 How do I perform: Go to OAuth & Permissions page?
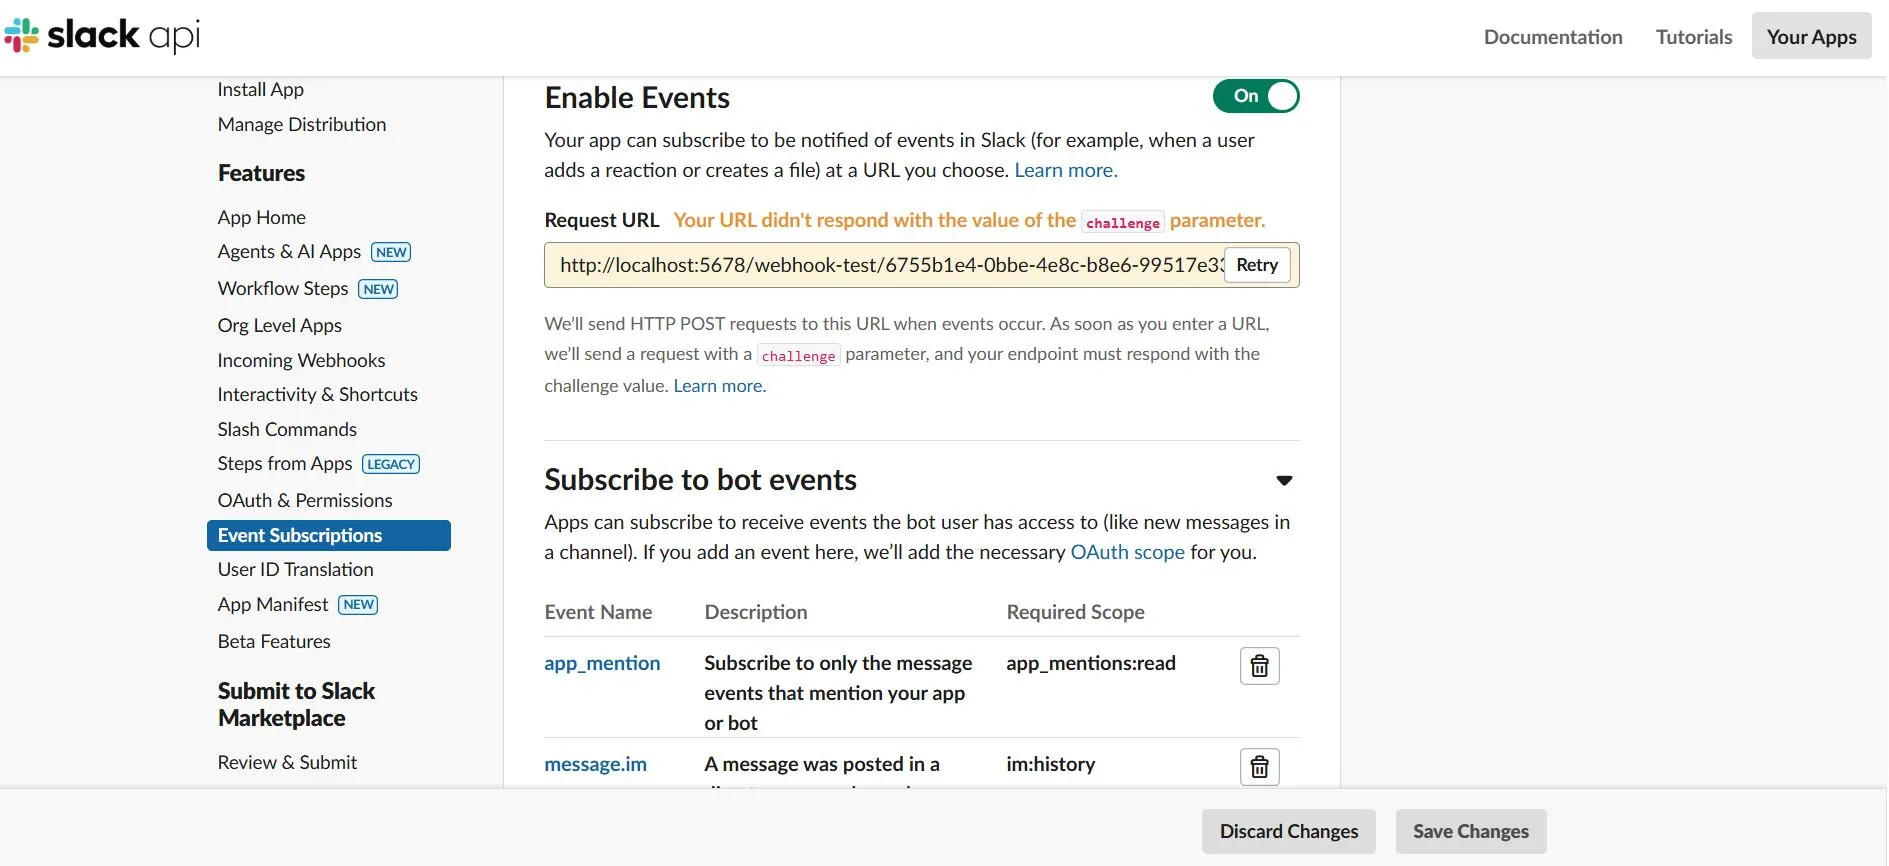click(x=305, y=500)
